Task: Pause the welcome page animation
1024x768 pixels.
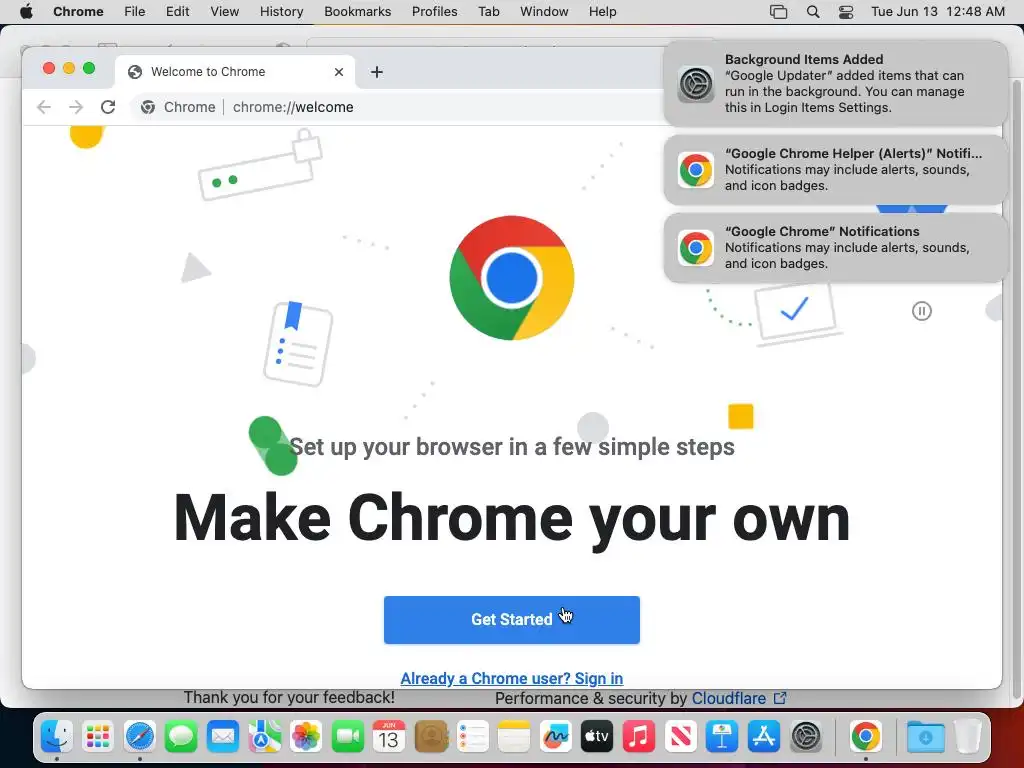Action: pos(921,311)
